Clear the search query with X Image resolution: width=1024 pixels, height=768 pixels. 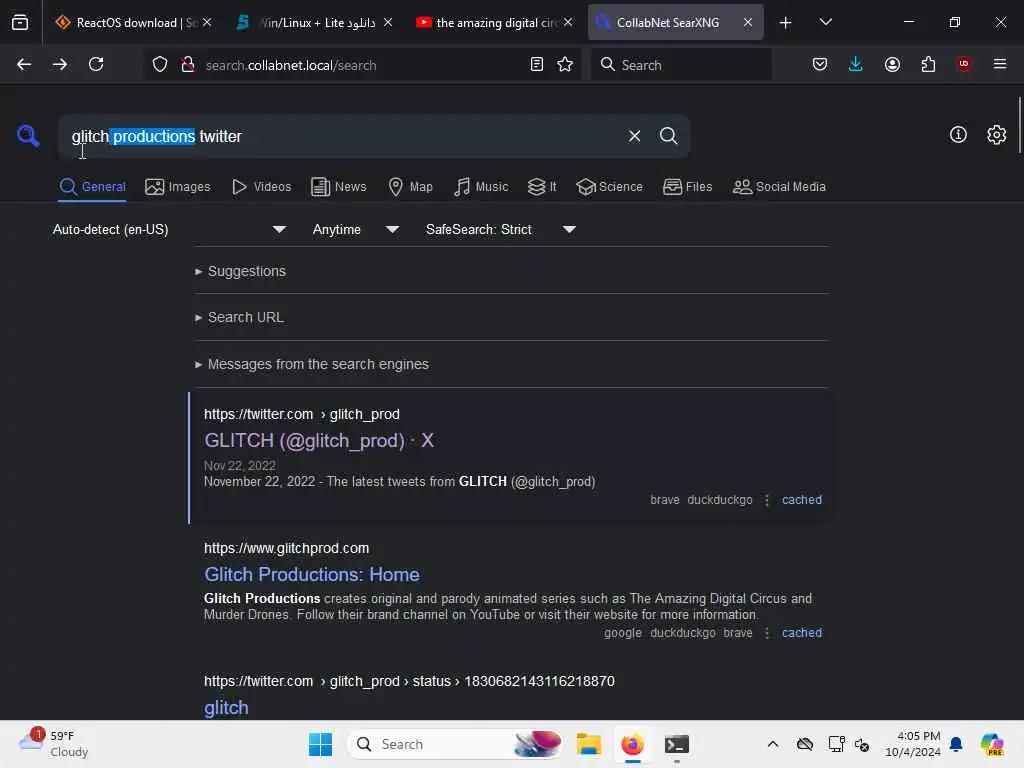(x=634, y=136)
